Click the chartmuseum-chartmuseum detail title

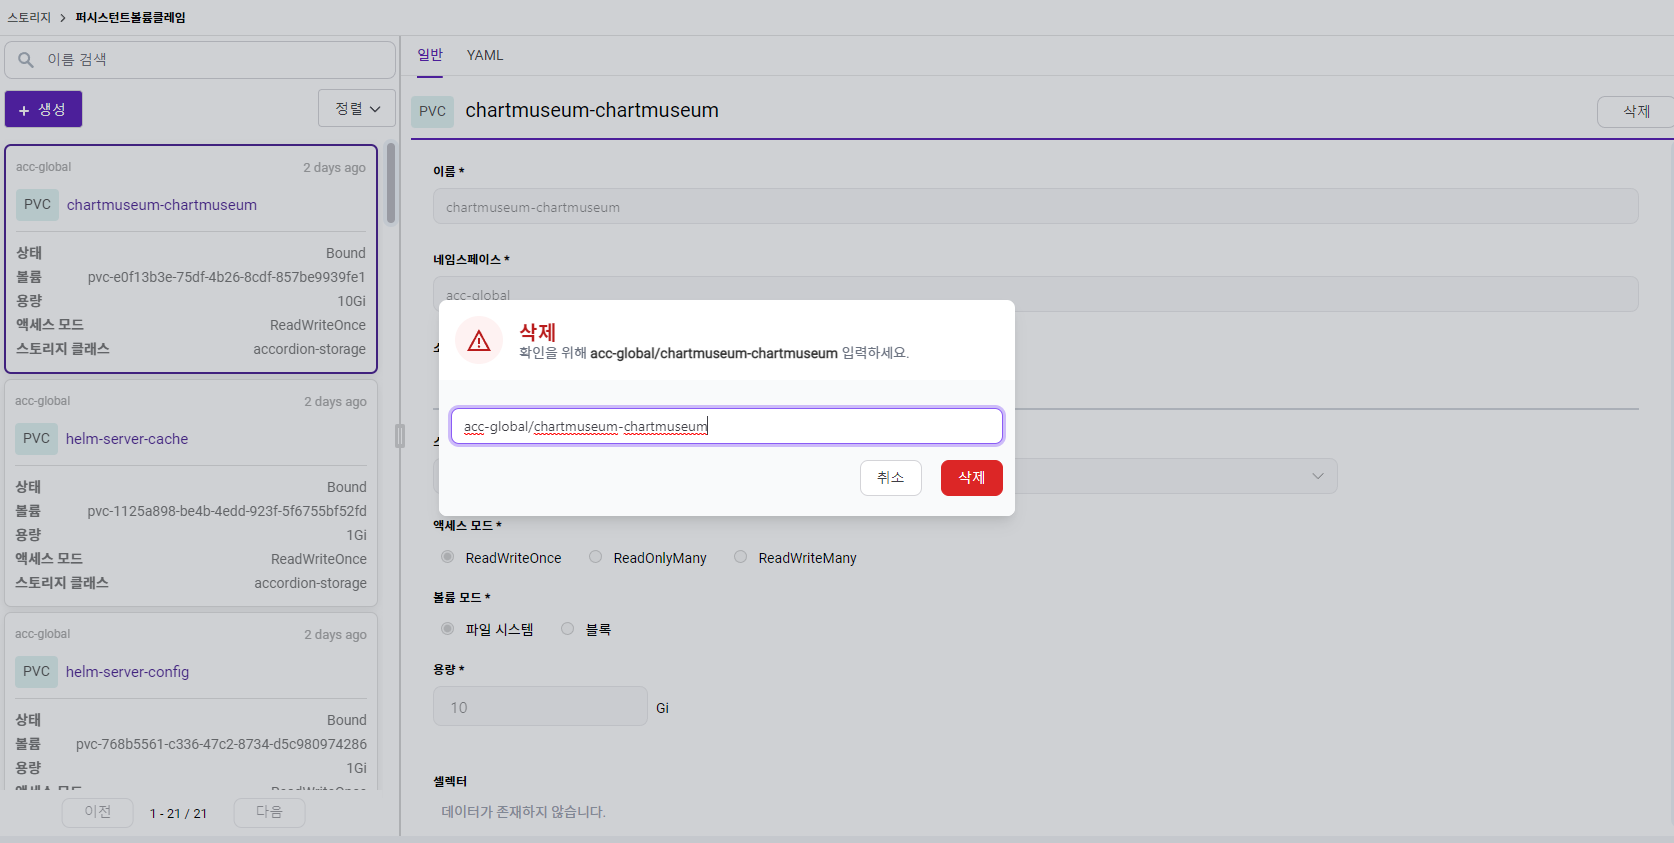(592, 110)
